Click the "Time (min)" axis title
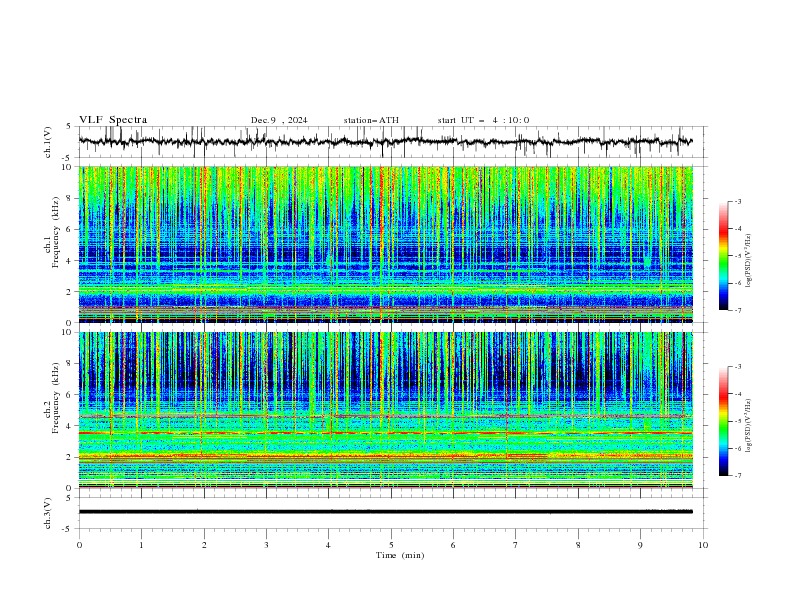Screen dimensions: 792x612 coord(400,555)
